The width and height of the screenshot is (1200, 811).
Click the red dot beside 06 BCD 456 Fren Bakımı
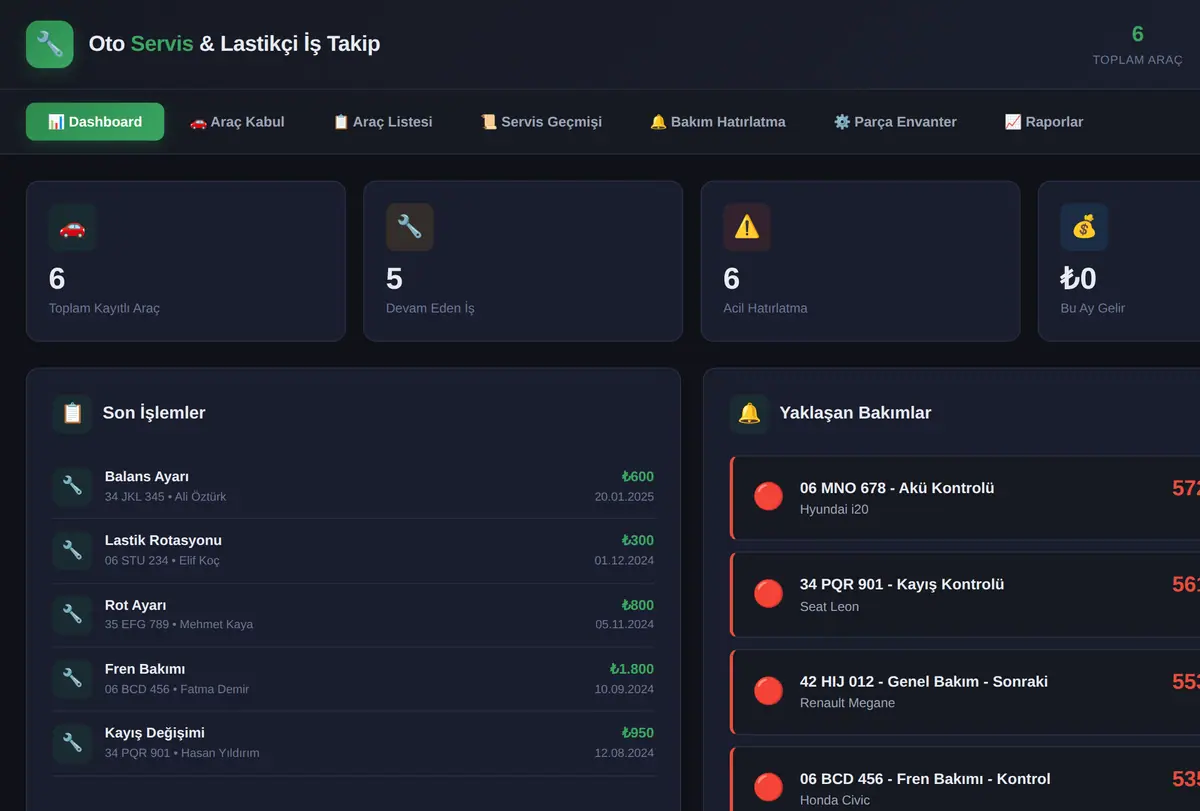[768, 787]
